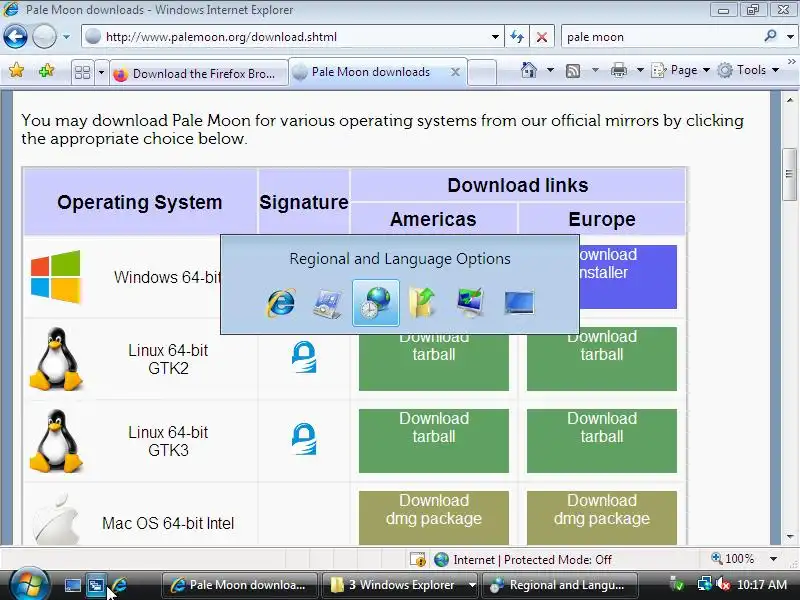Click the Forward navigation button
800x600 pixels.
click(44, 37)
